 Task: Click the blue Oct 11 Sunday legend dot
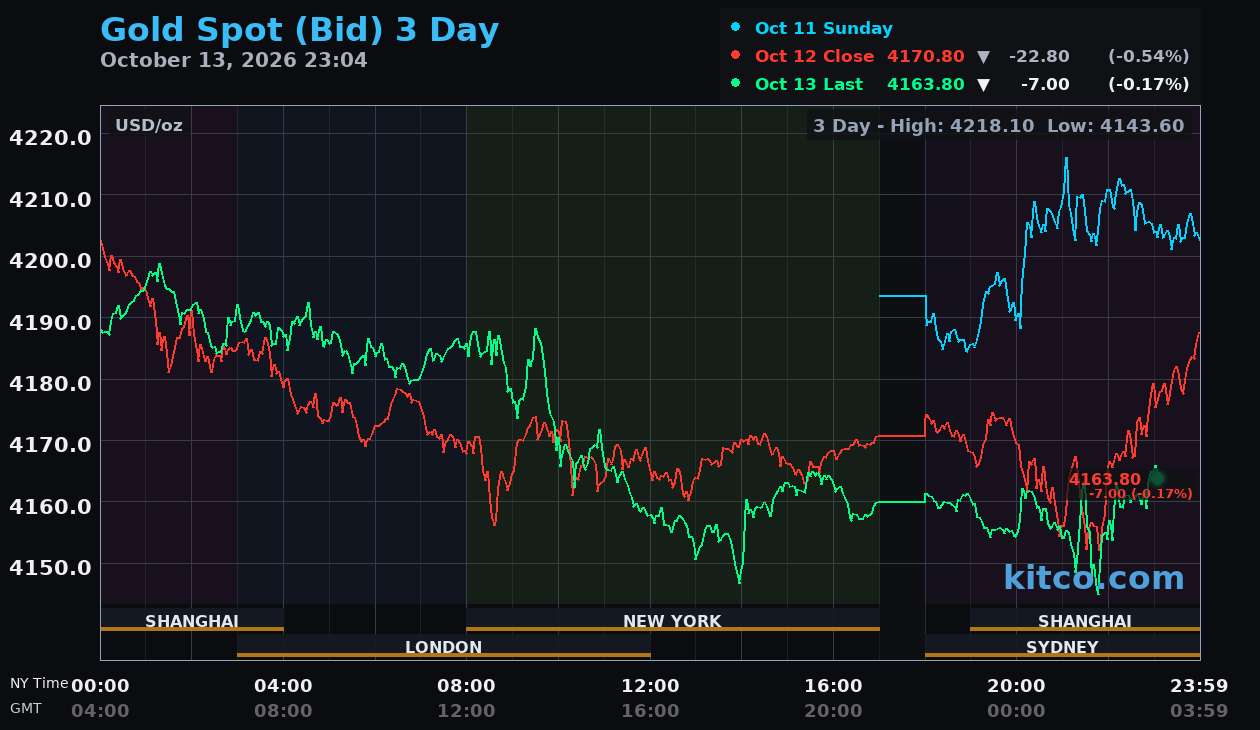[x=736, y=28]
